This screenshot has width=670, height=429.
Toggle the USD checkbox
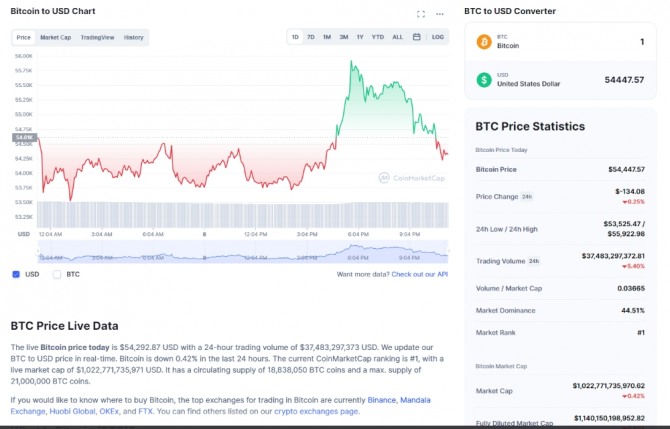pos(16,274)
